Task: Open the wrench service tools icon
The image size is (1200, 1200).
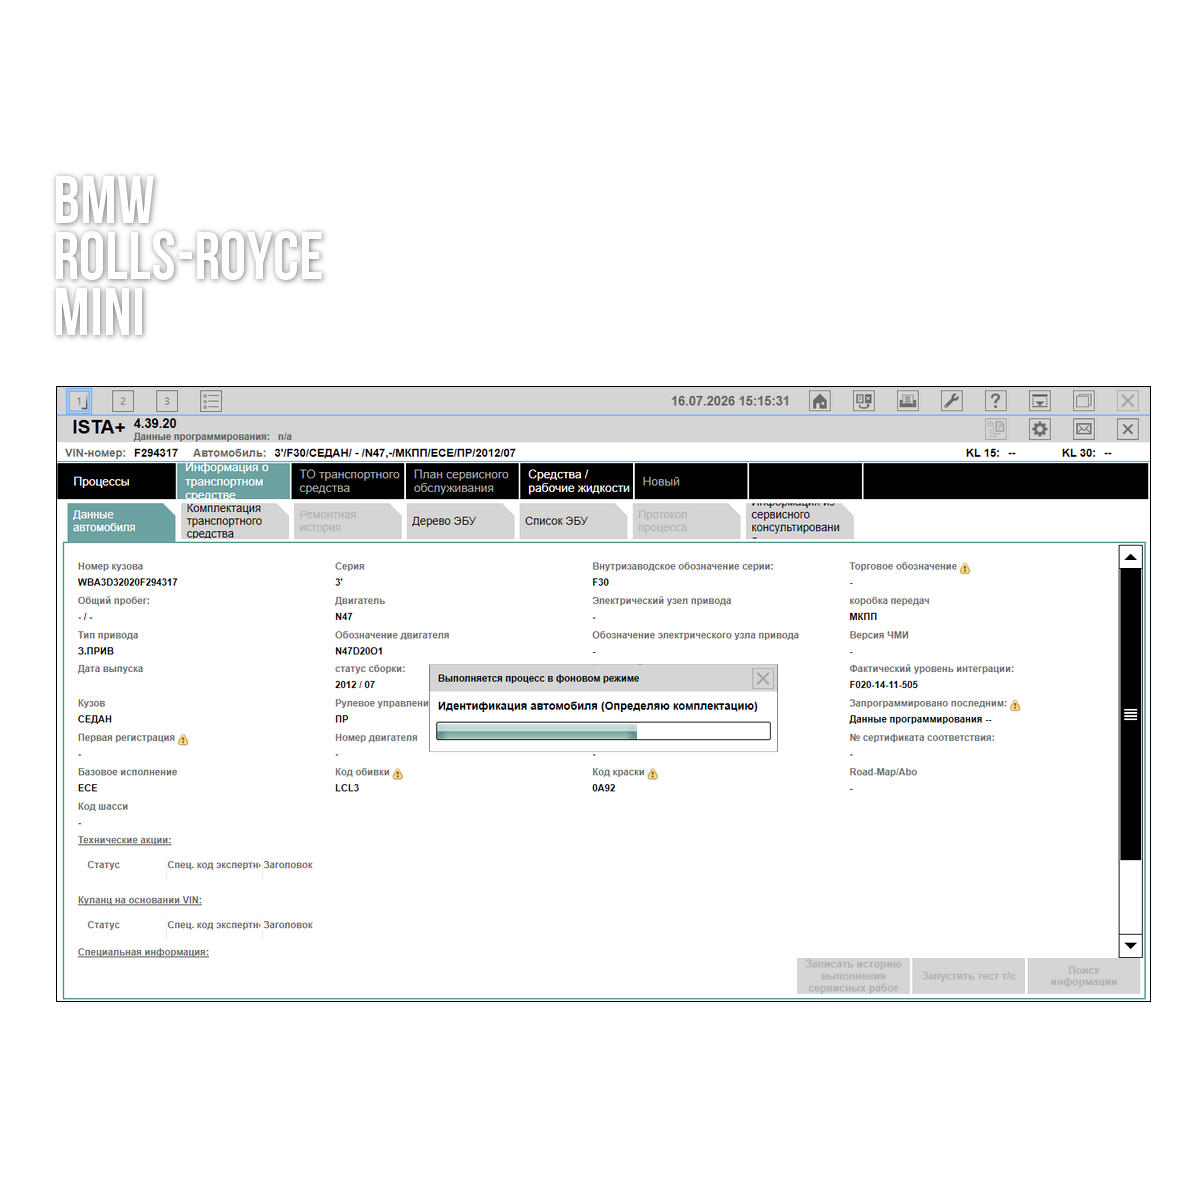Action: pos(952,401)
